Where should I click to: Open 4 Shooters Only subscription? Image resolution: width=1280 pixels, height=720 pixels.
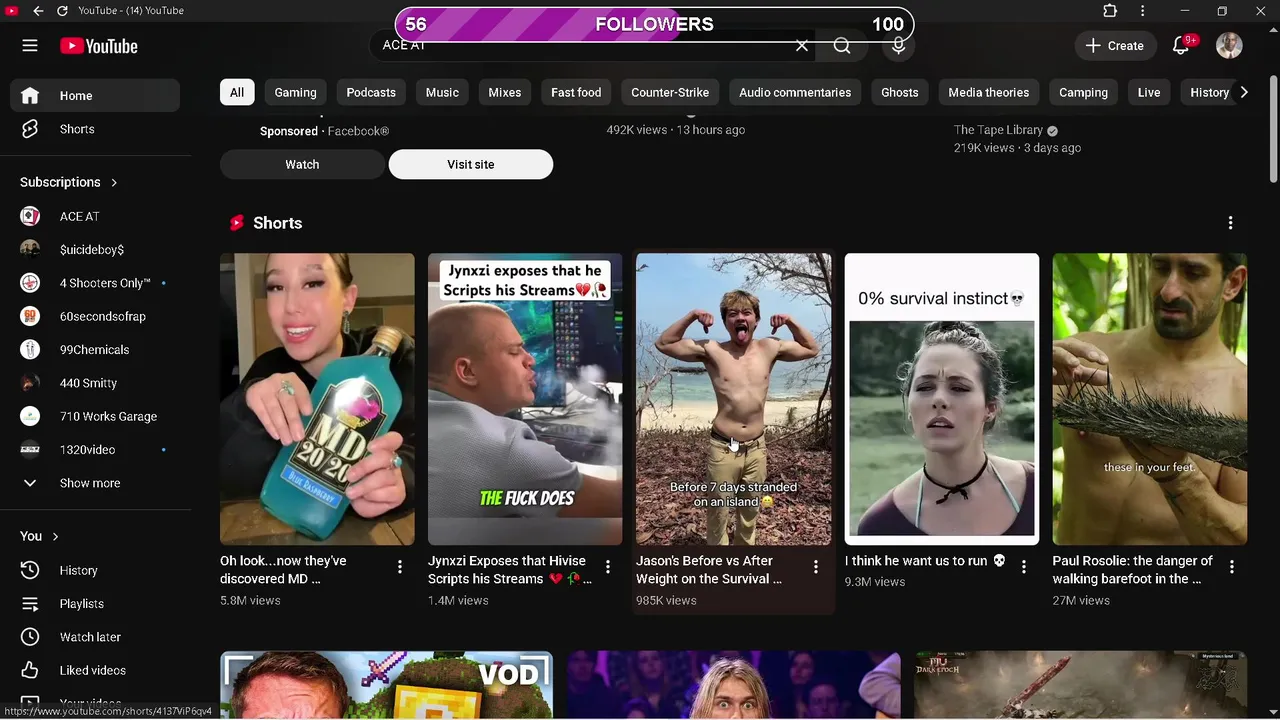(x=95, y=283)
